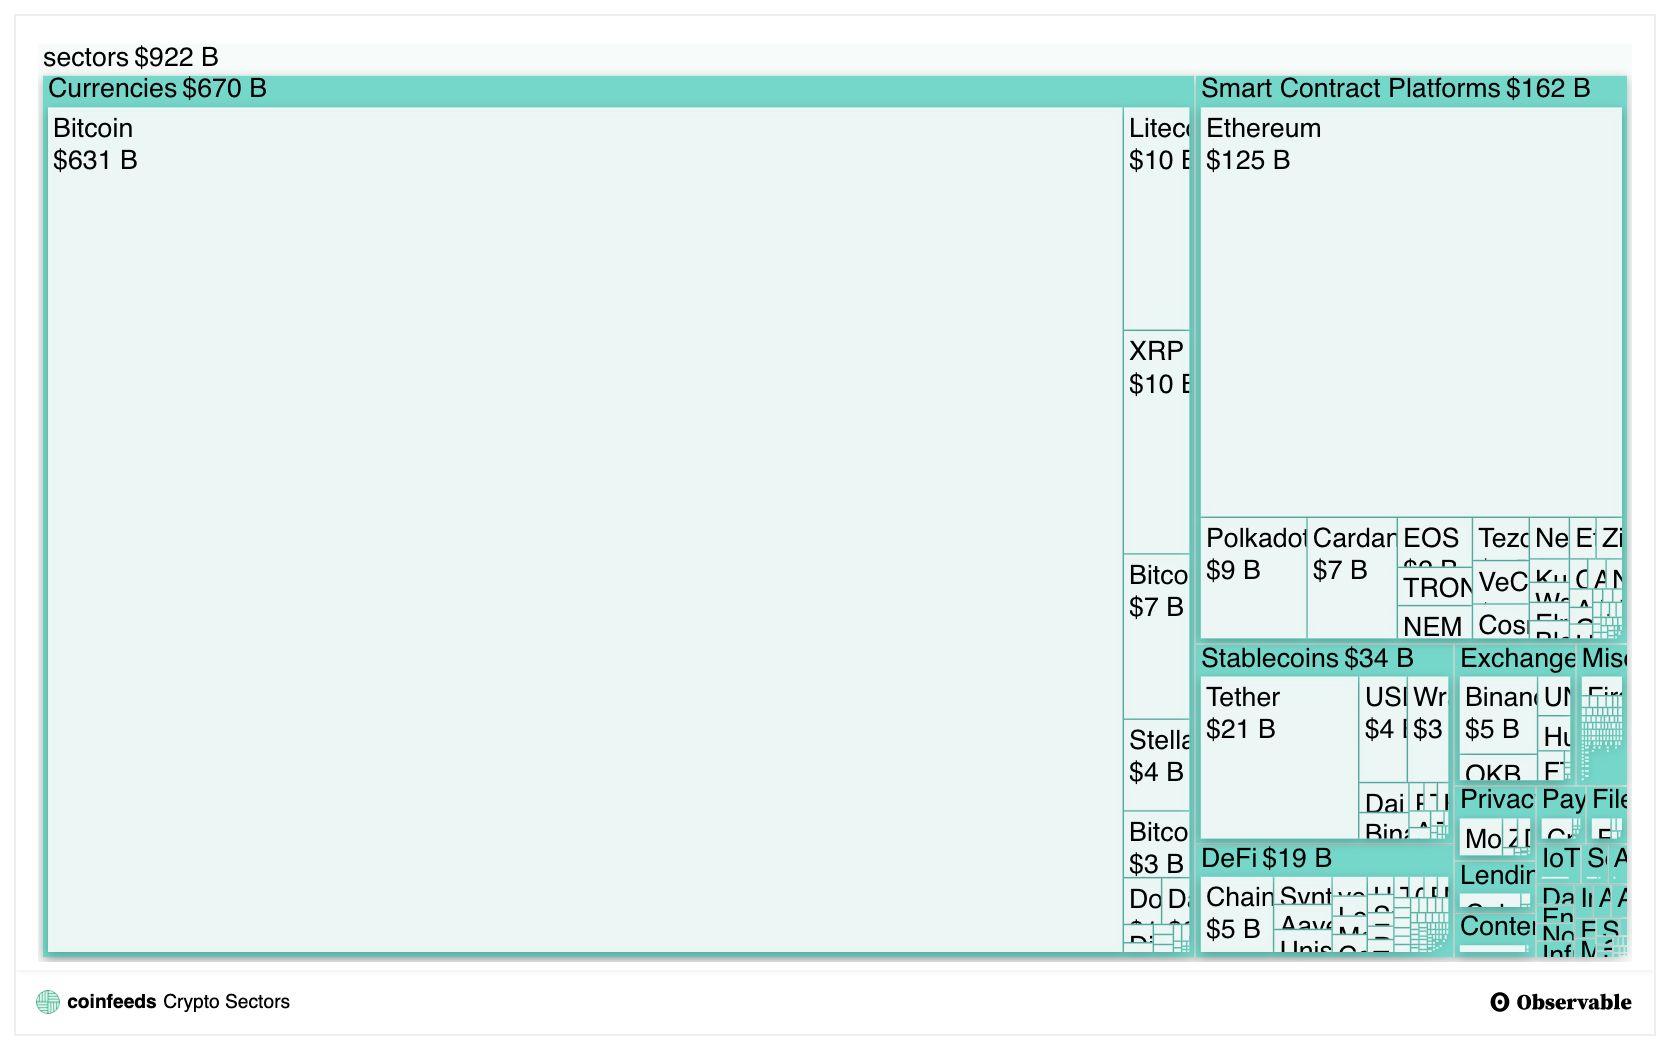Click the Uniswap cell in DeFi
Screen dimensions: 1676x1050
pyautogui.click(x=1303, y=942)
